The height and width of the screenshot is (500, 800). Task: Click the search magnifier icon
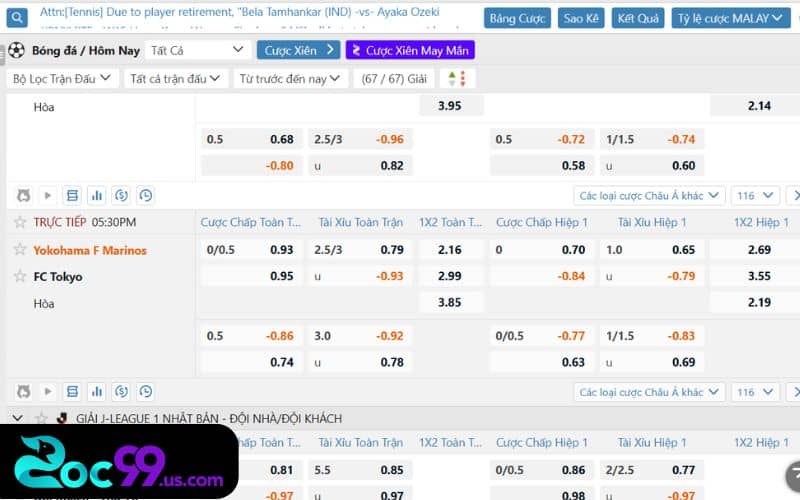point(18,17)
